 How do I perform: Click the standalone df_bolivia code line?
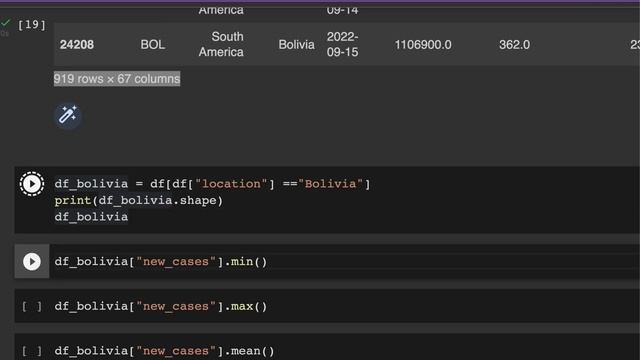coord(91,217)
